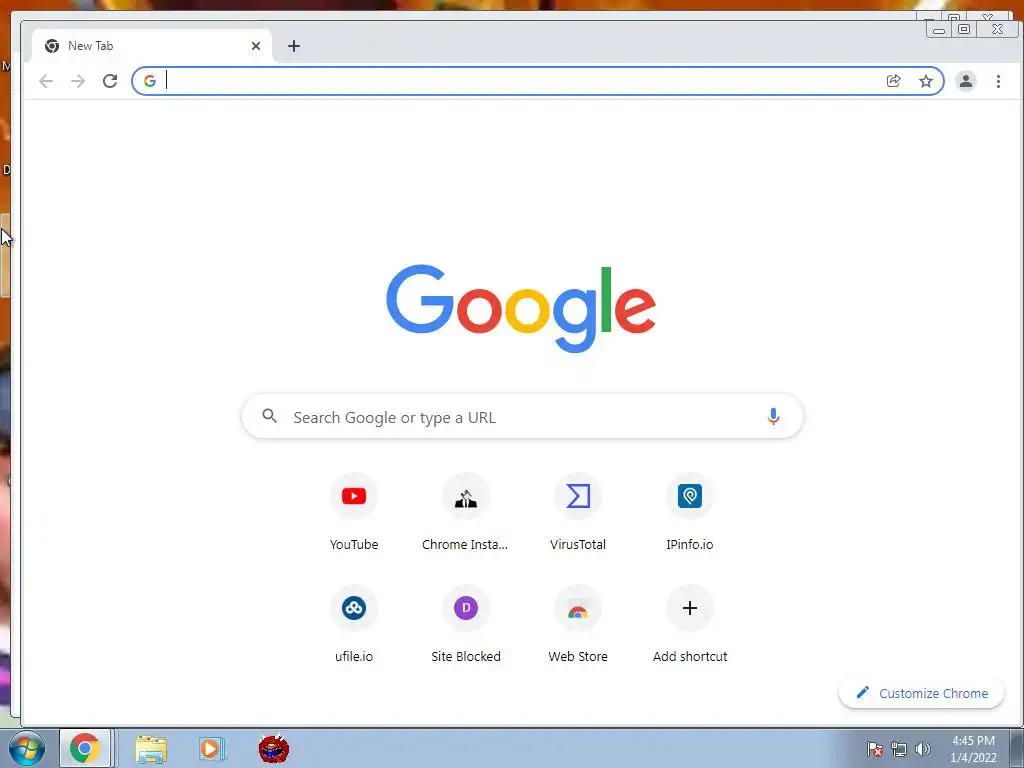
Task: Restore down the Chrome window
Action: (x=964, y=29)
